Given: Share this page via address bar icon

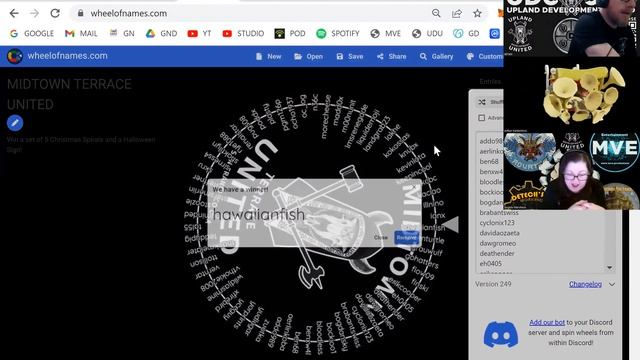Looking at the screenshot, I should [x=456, y=13].
